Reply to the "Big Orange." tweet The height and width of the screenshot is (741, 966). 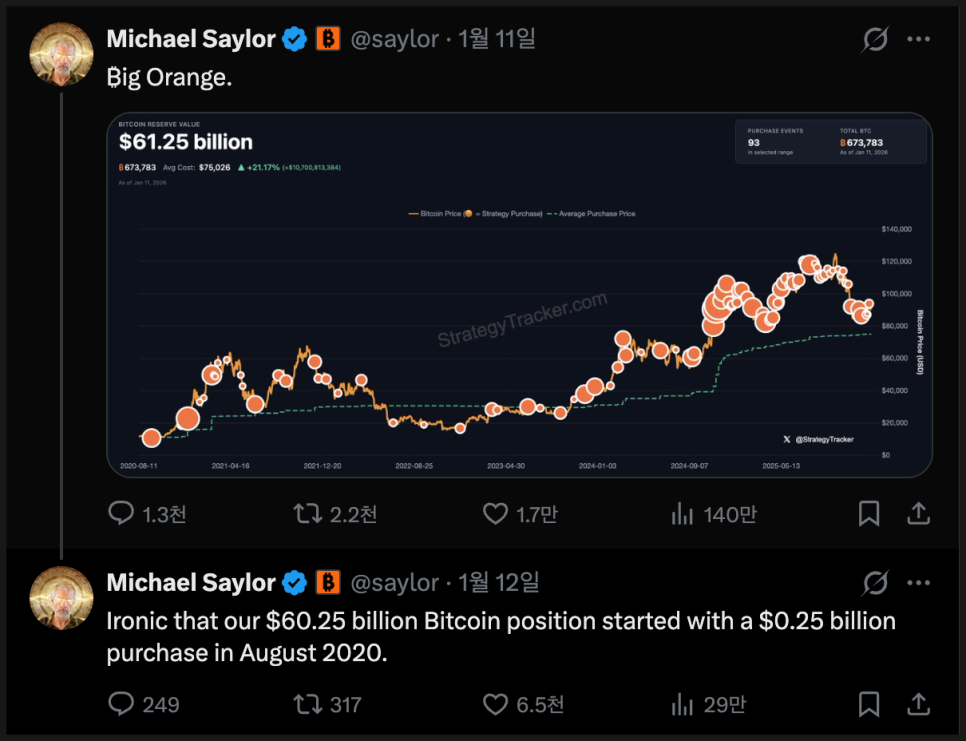coord(121,514)
